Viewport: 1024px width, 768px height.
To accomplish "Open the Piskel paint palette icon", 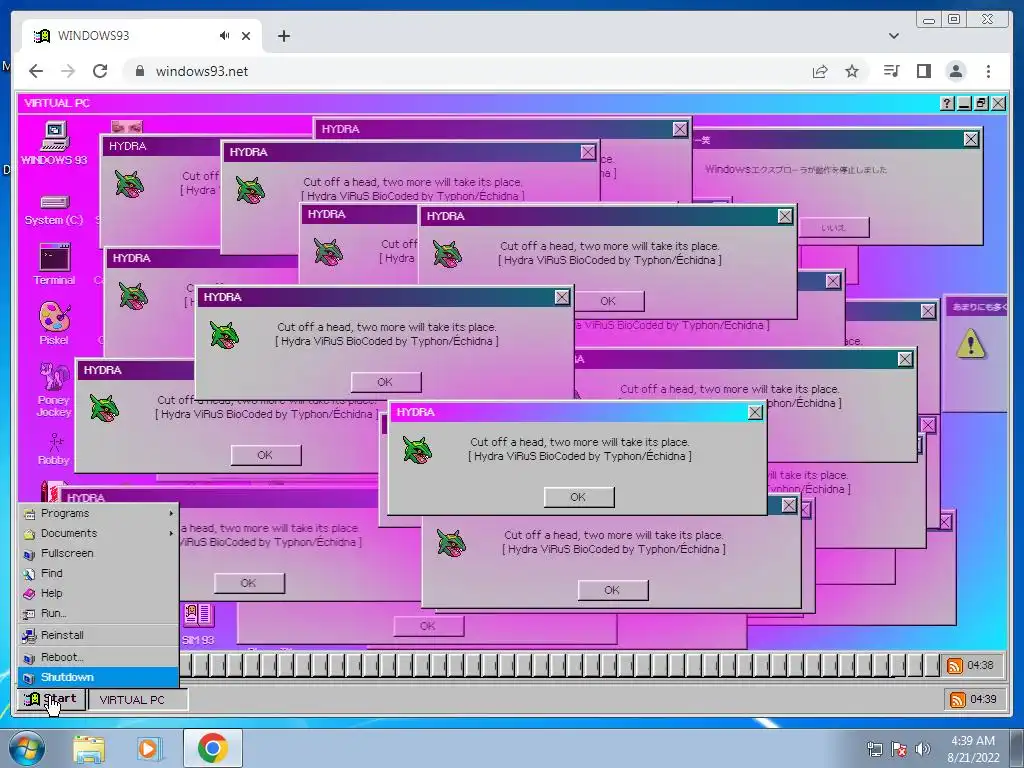I will click(54, 323).
